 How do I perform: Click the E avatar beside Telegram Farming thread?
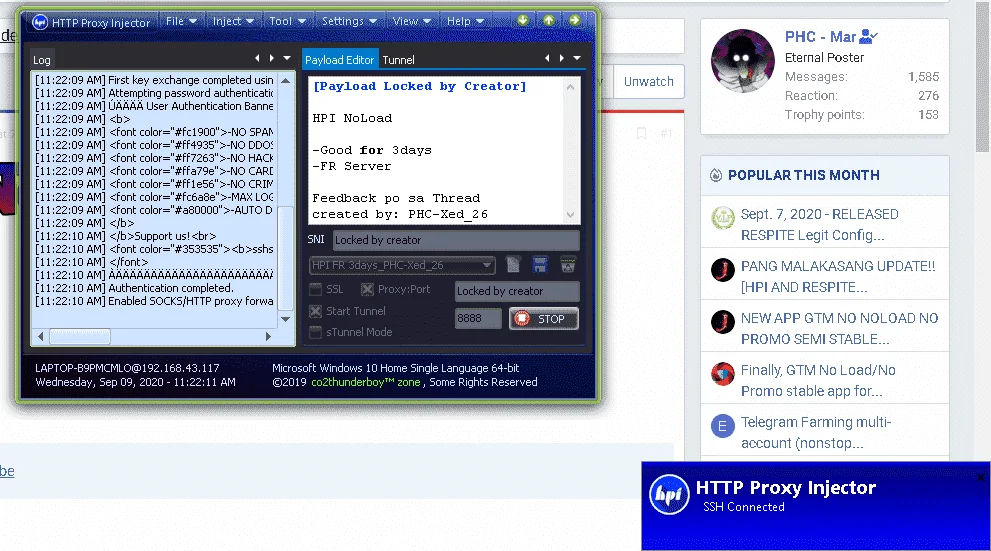[x=723, y=426]
